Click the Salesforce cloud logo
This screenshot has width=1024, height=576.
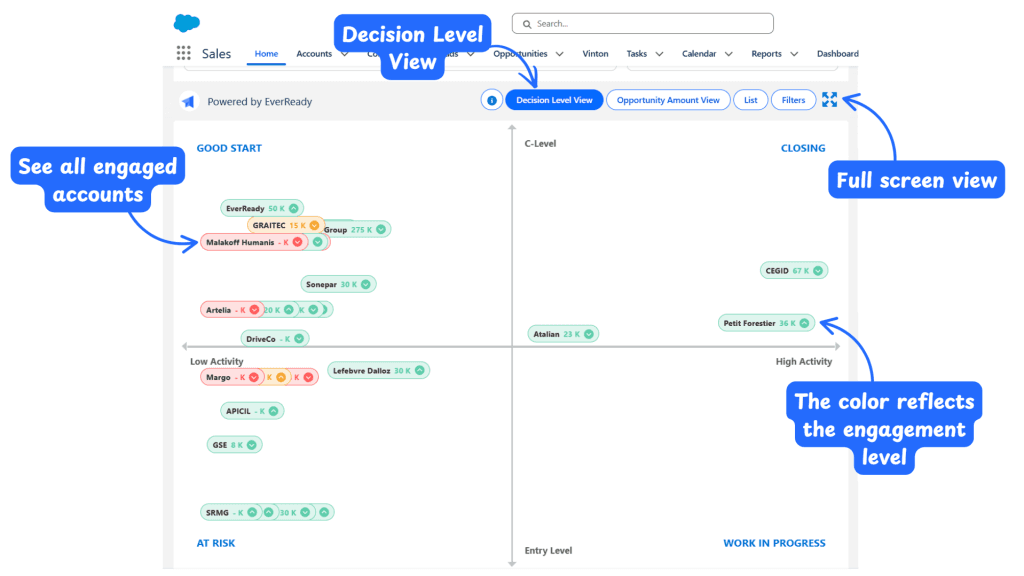(187, 23)
